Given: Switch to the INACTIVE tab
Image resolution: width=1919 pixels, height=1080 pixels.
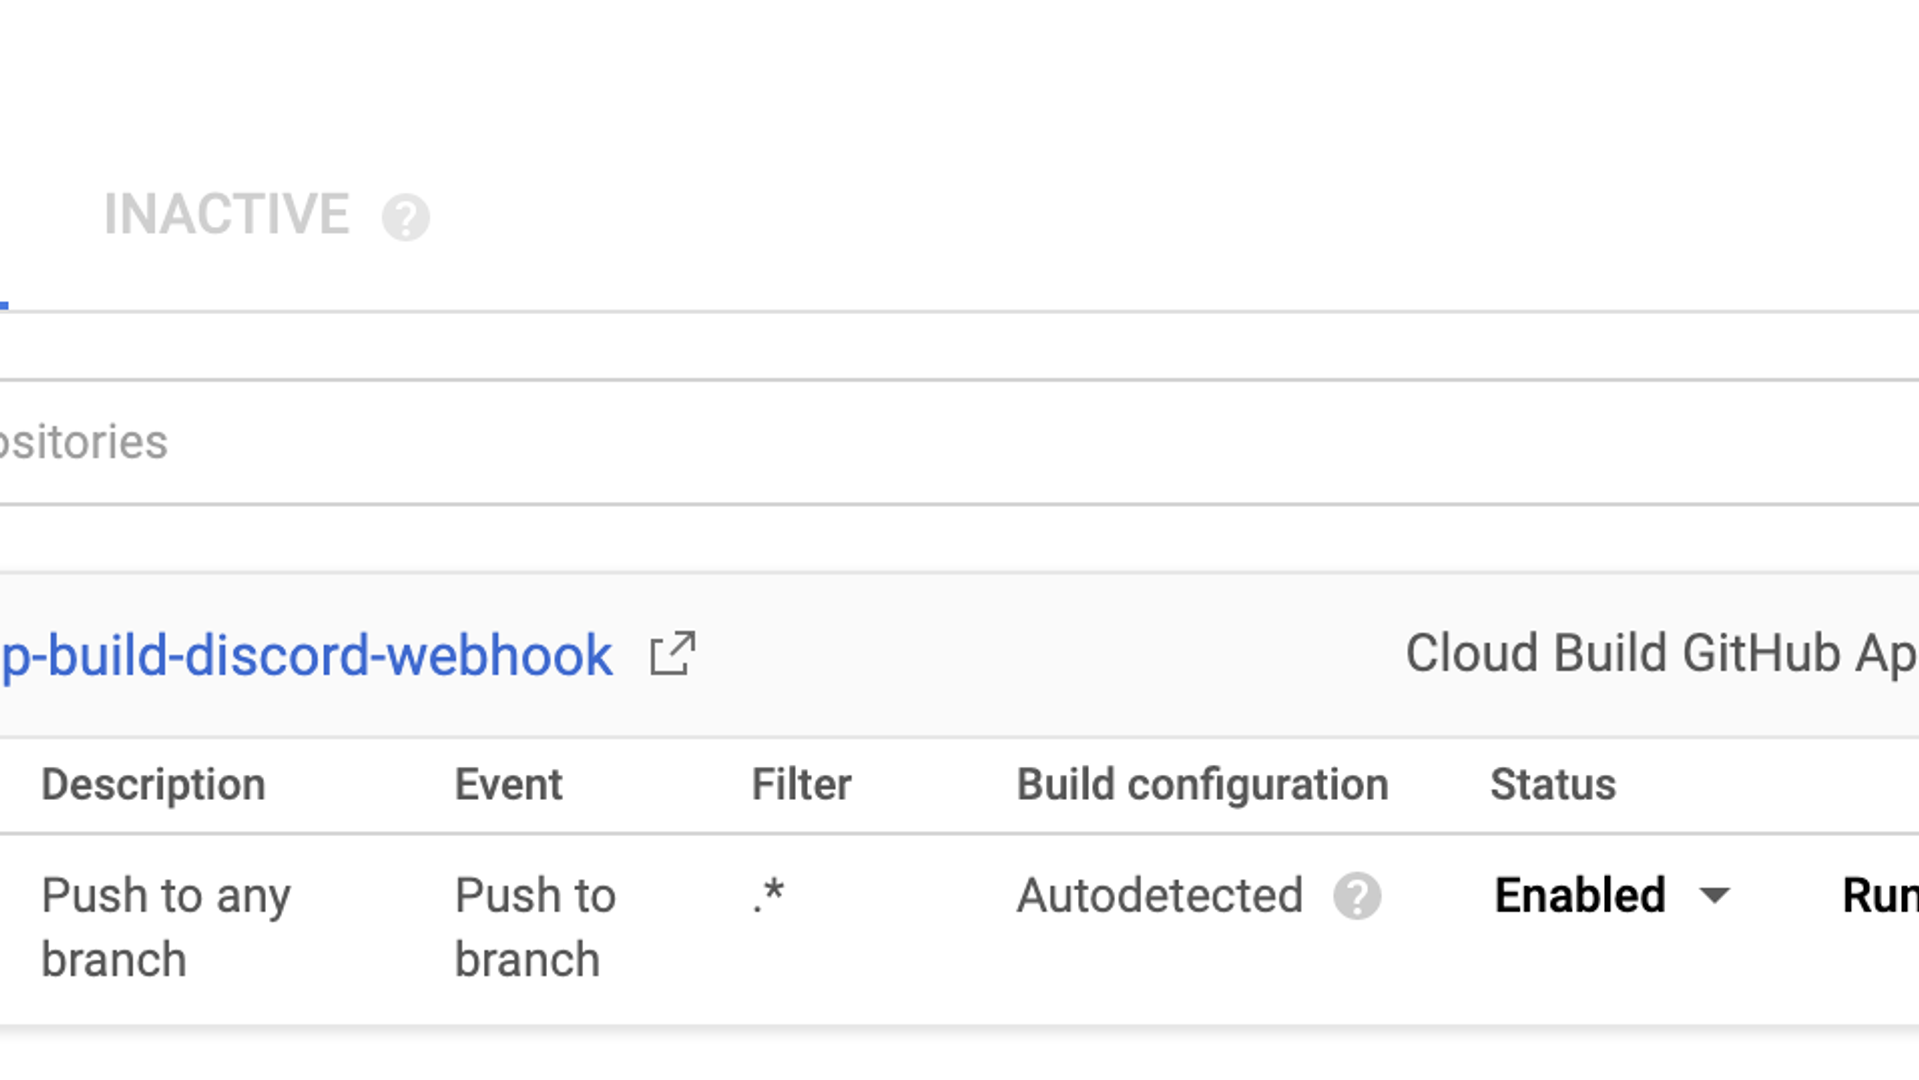Looking at the screenshot, I should tap(226, 215).
